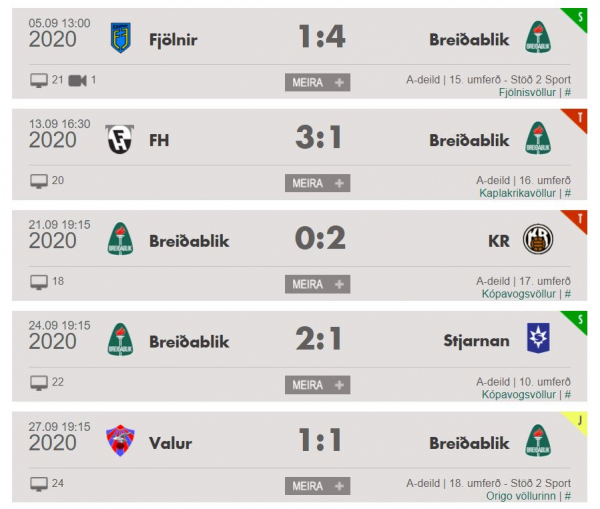Open the Kaplakrikavöllur venue link

[517, 193]
